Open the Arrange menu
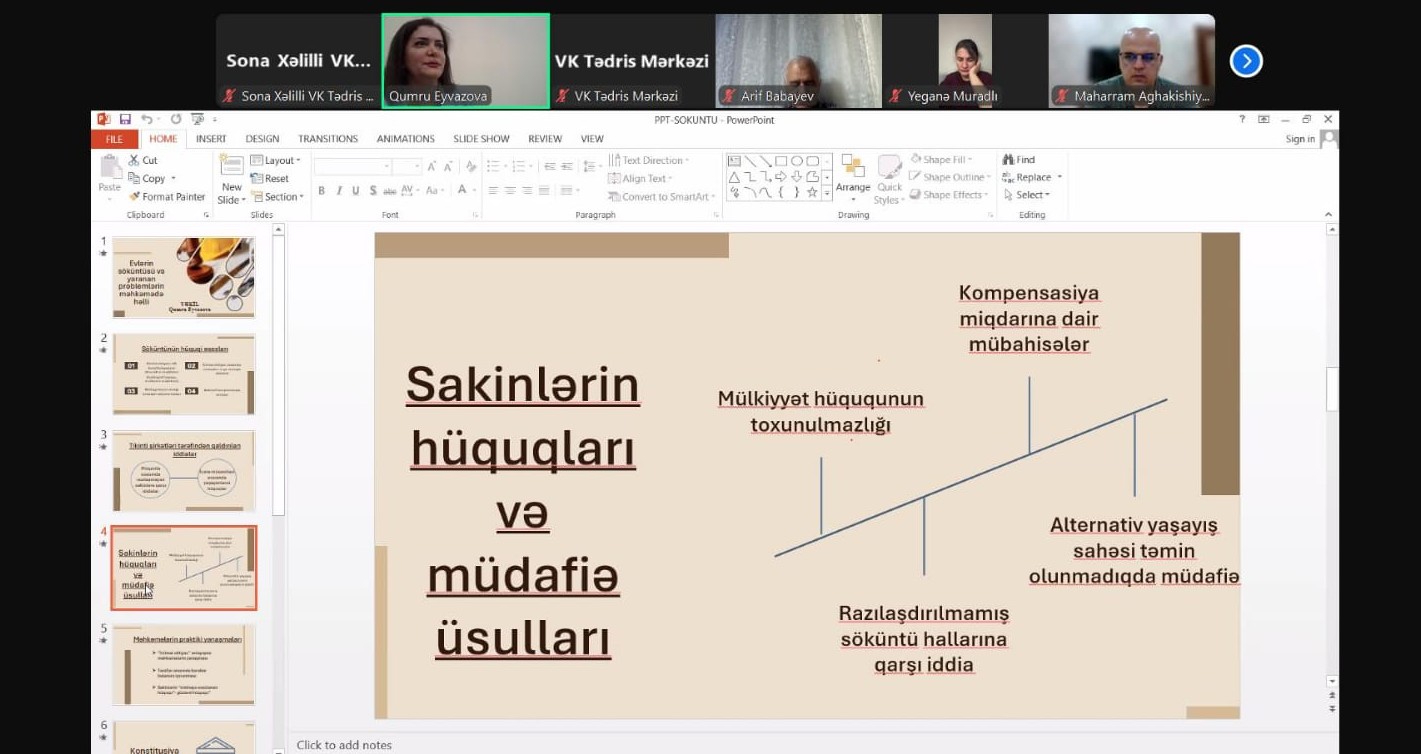 853,178
